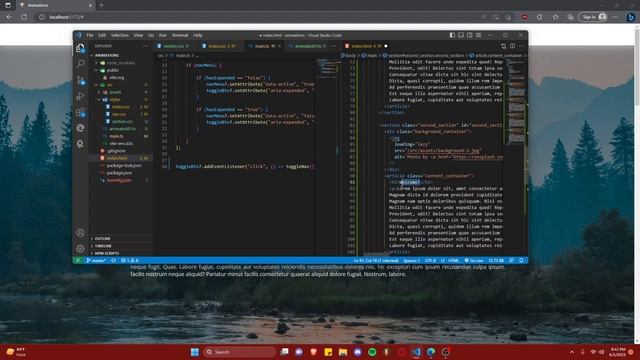Reload the browser page

click(x=24, y=17)
